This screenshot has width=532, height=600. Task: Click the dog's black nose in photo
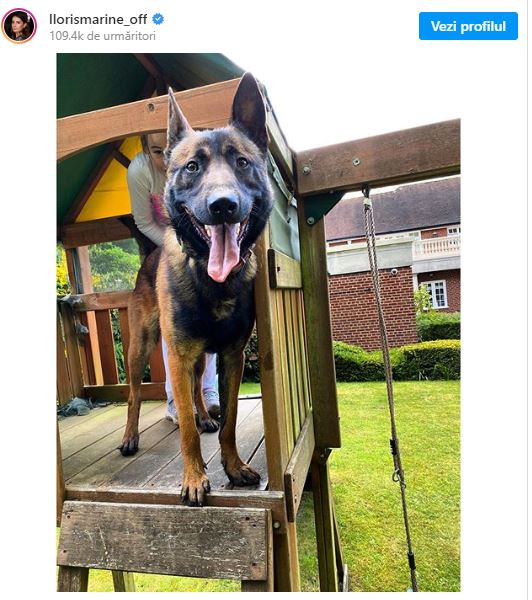coord(224,205)
